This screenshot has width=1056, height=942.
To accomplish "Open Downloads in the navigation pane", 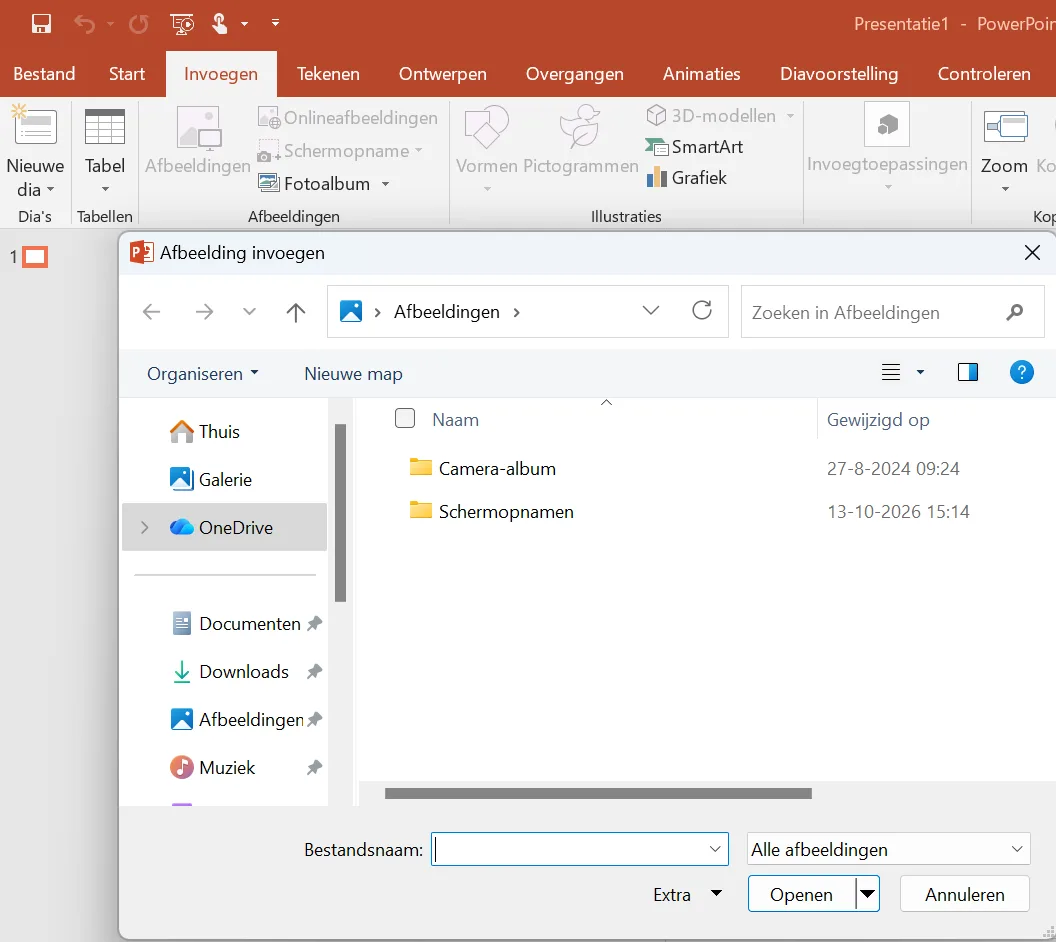I will tap(244, 671).
